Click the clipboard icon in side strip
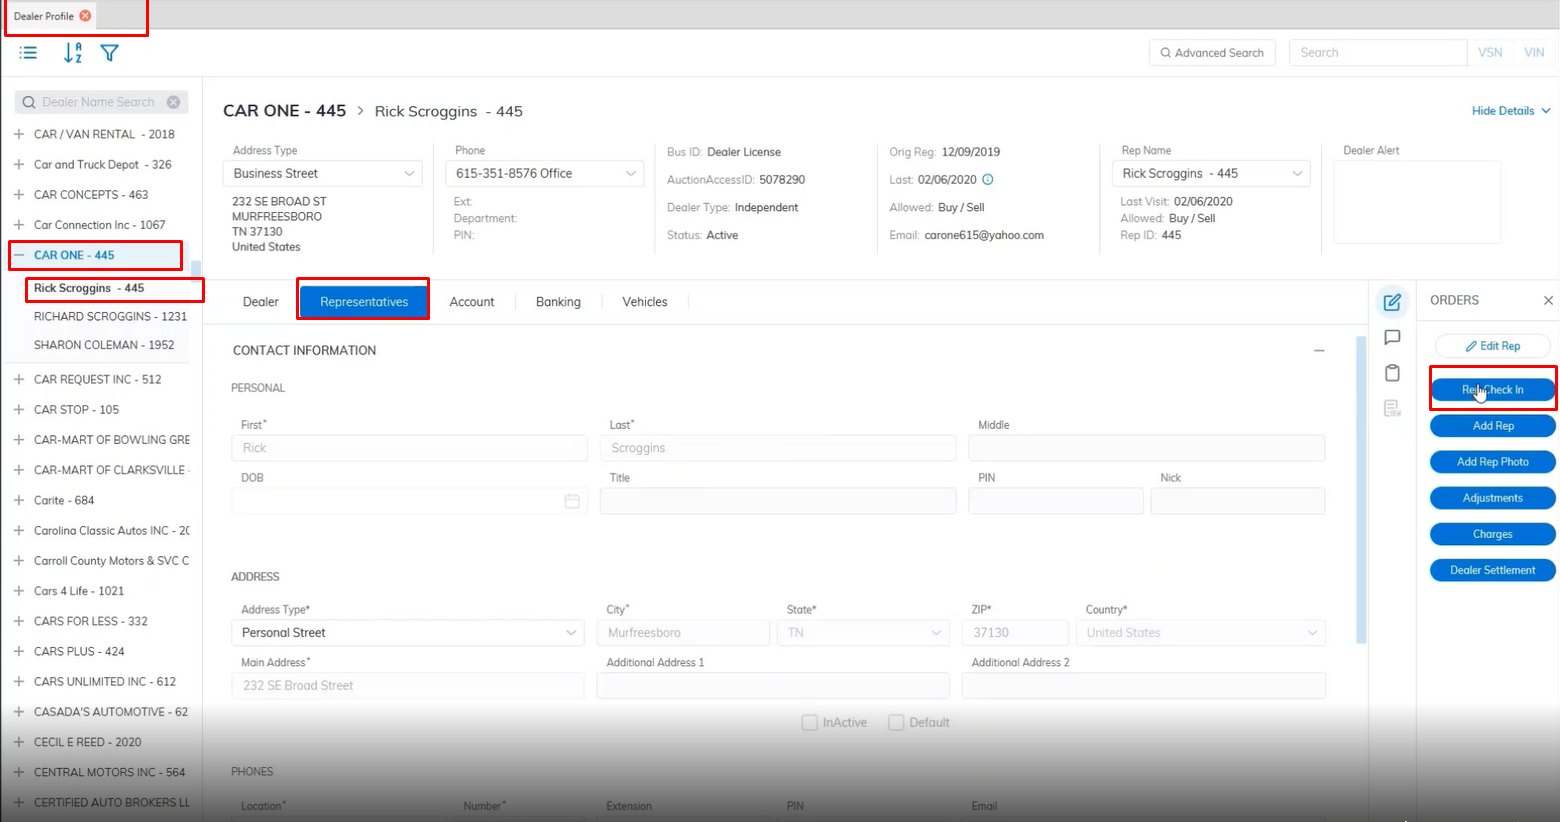This screenshot has height=822, width=1560. 1392,373
